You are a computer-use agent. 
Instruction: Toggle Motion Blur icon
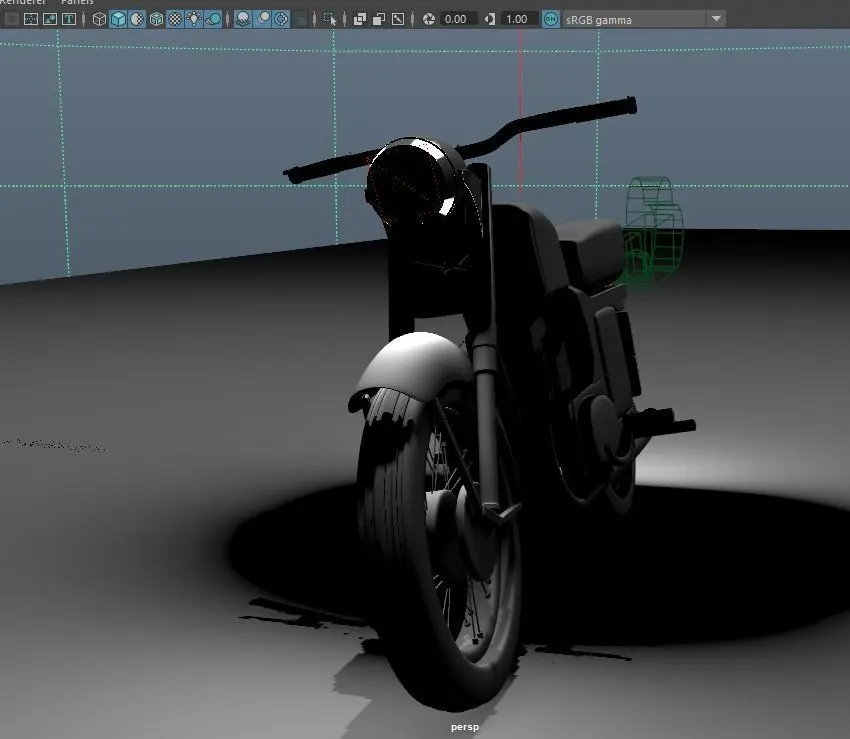click(262, 20)
